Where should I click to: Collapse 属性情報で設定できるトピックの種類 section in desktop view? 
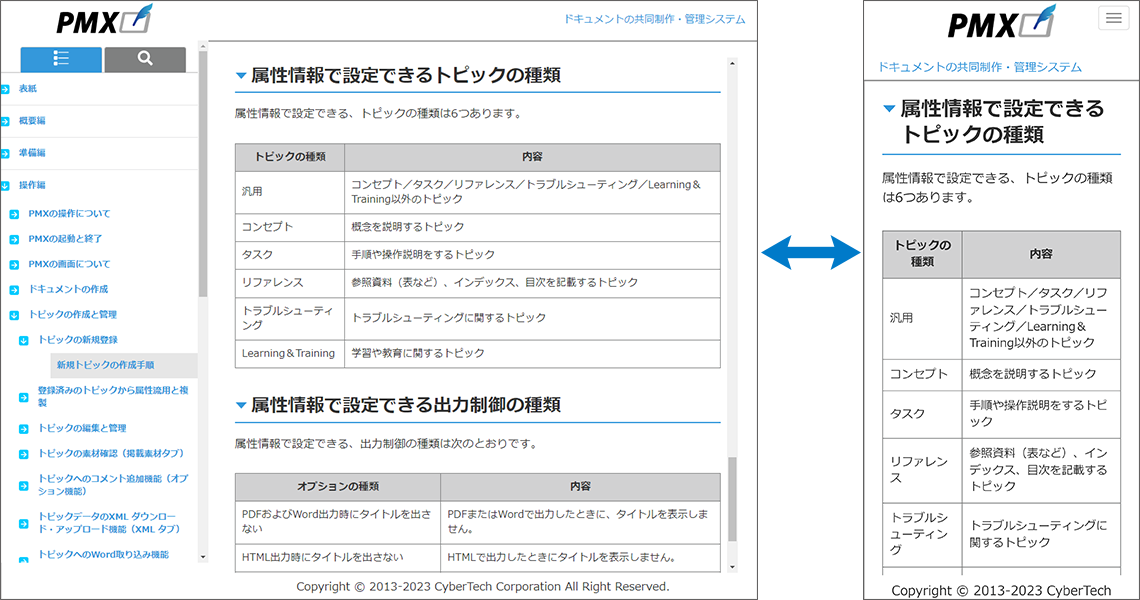(241, 76)
